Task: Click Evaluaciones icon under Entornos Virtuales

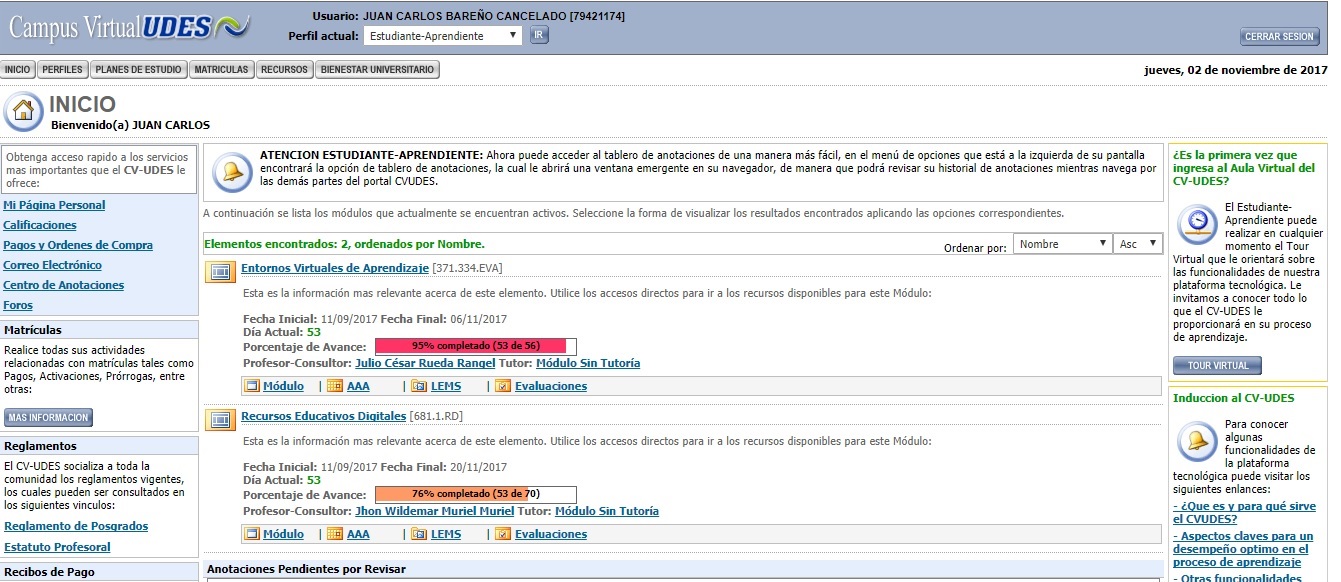Action: [x=503, y=386]
